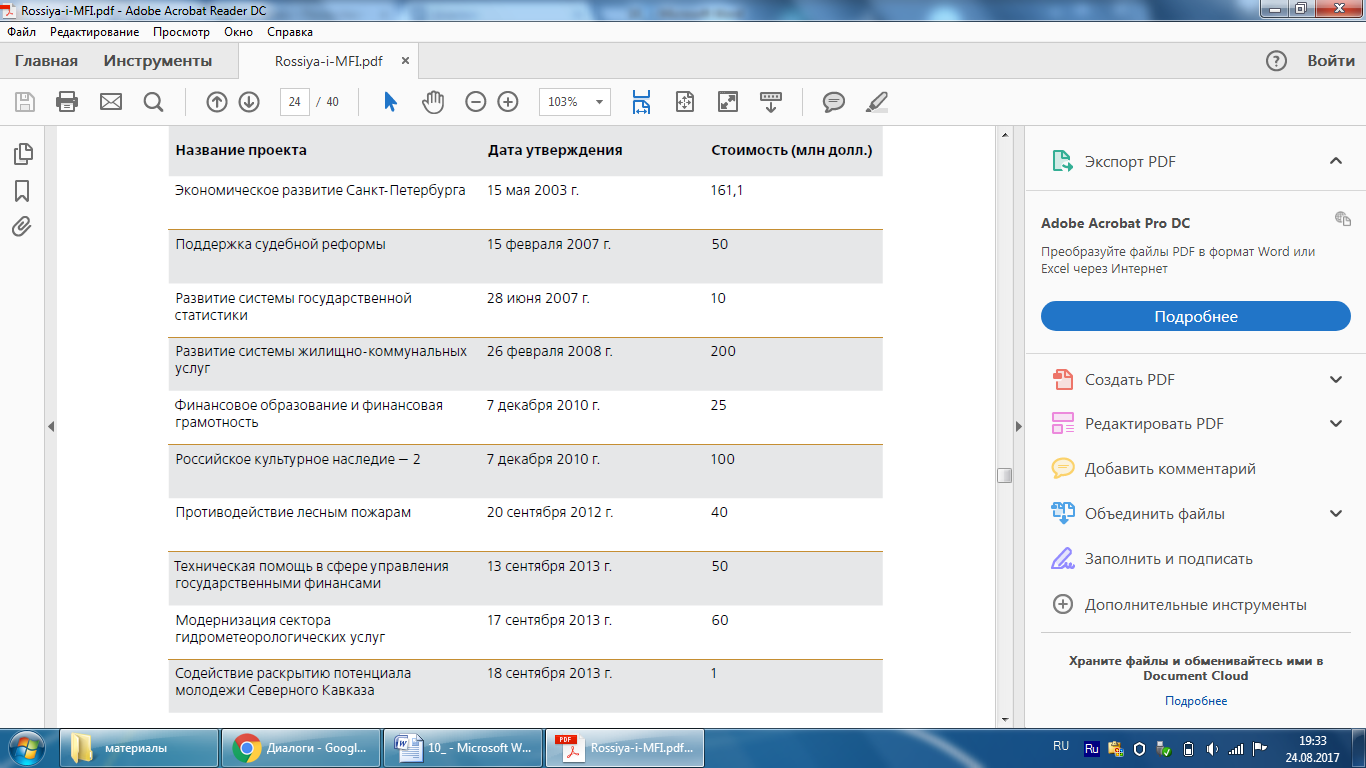Switch to the Главная tab
This screenshot has width=1366, height=768.
[46, 61]
